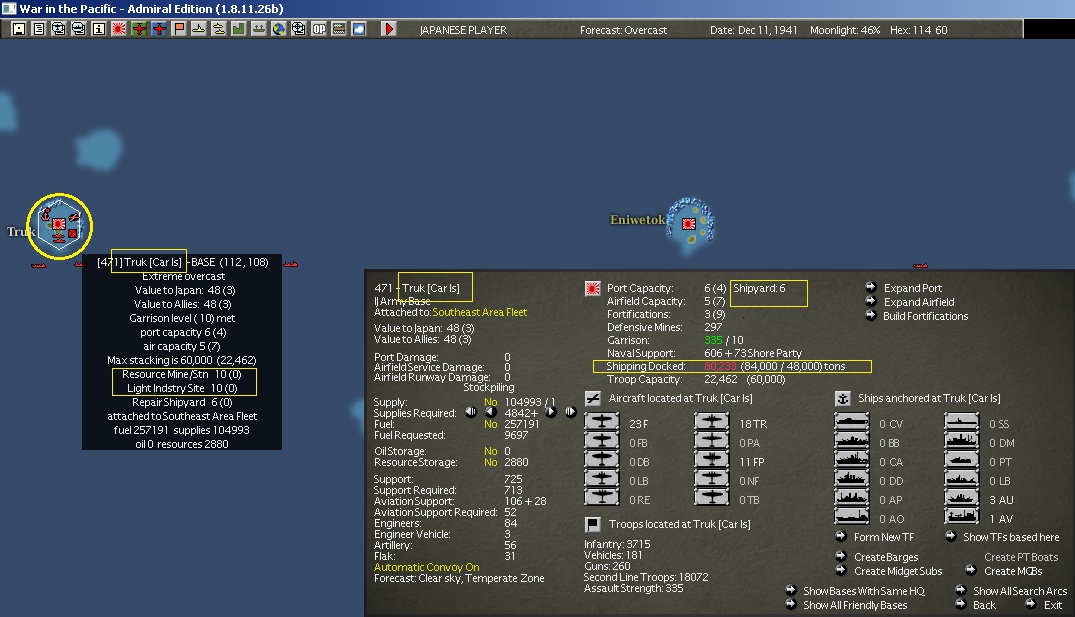Click the 'Forecast: Overcast' status text
Image resolution: width=1075 pixels, height=617 pixels.
pos(623,30)
